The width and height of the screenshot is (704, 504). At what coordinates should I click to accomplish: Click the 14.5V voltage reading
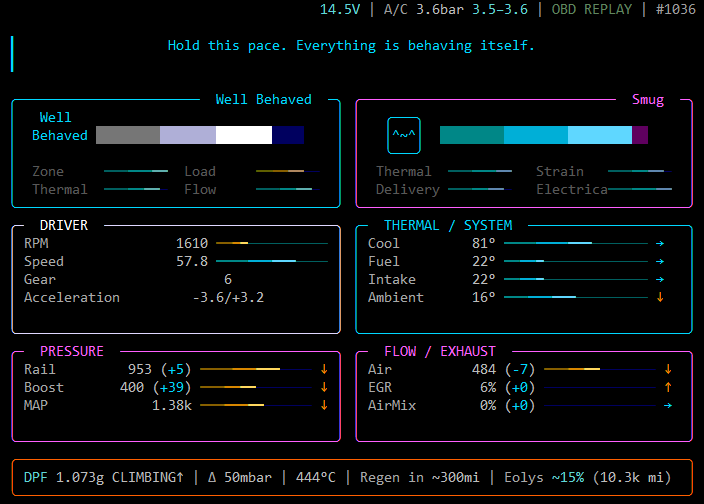[x=340, y=9]
